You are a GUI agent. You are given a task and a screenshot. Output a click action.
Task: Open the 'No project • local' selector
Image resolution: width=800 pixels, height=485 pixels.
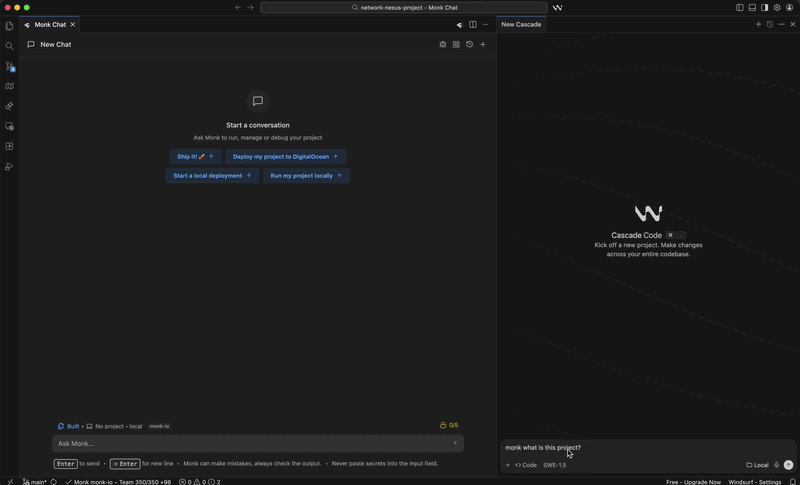click(x=114, y=426)
